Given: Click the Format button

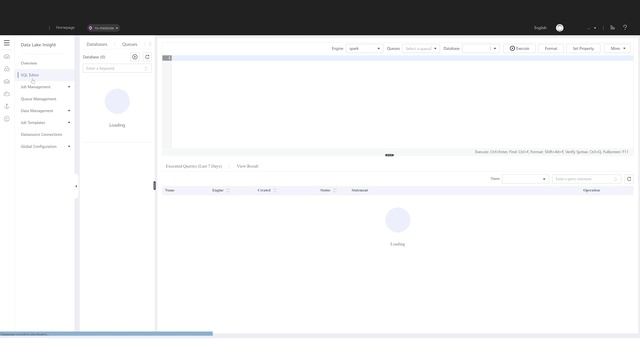Looking at the screenshot, I should pyautogui.click(x=551, y=49).
